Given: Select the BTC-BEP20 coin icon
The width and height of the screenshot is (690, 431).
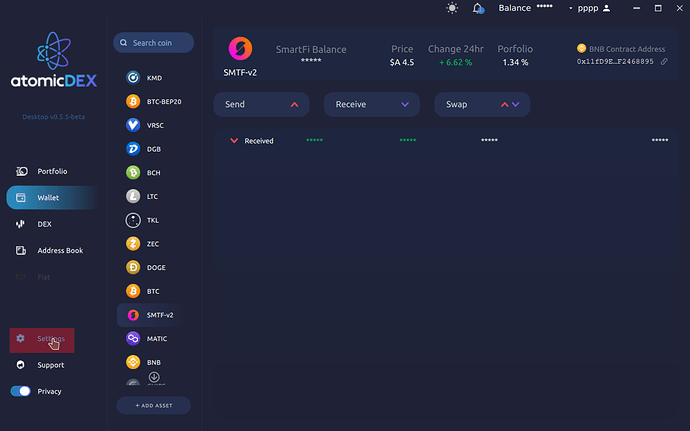Looking at the screenshot, I should pos(133,102).
